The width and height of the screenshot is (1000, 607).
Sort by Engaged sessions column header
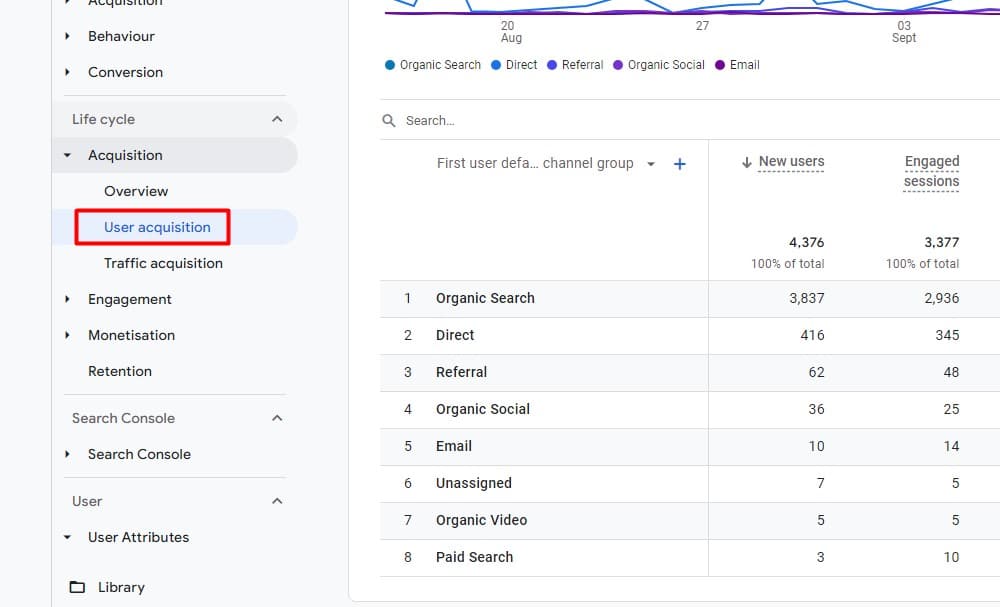[x=931, y=171]
